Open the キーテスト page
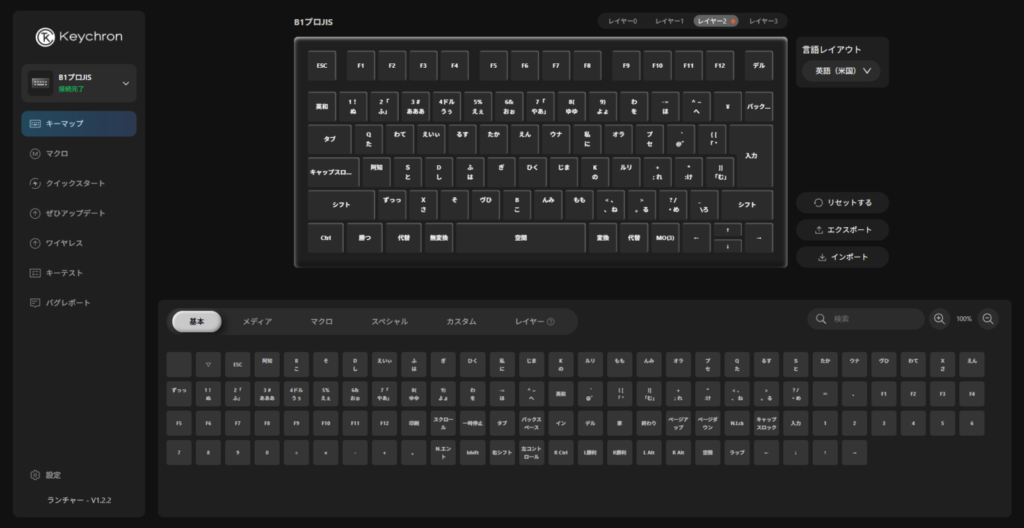The image size is (1024, 528). pyautogui.click(x=63, y=272)
